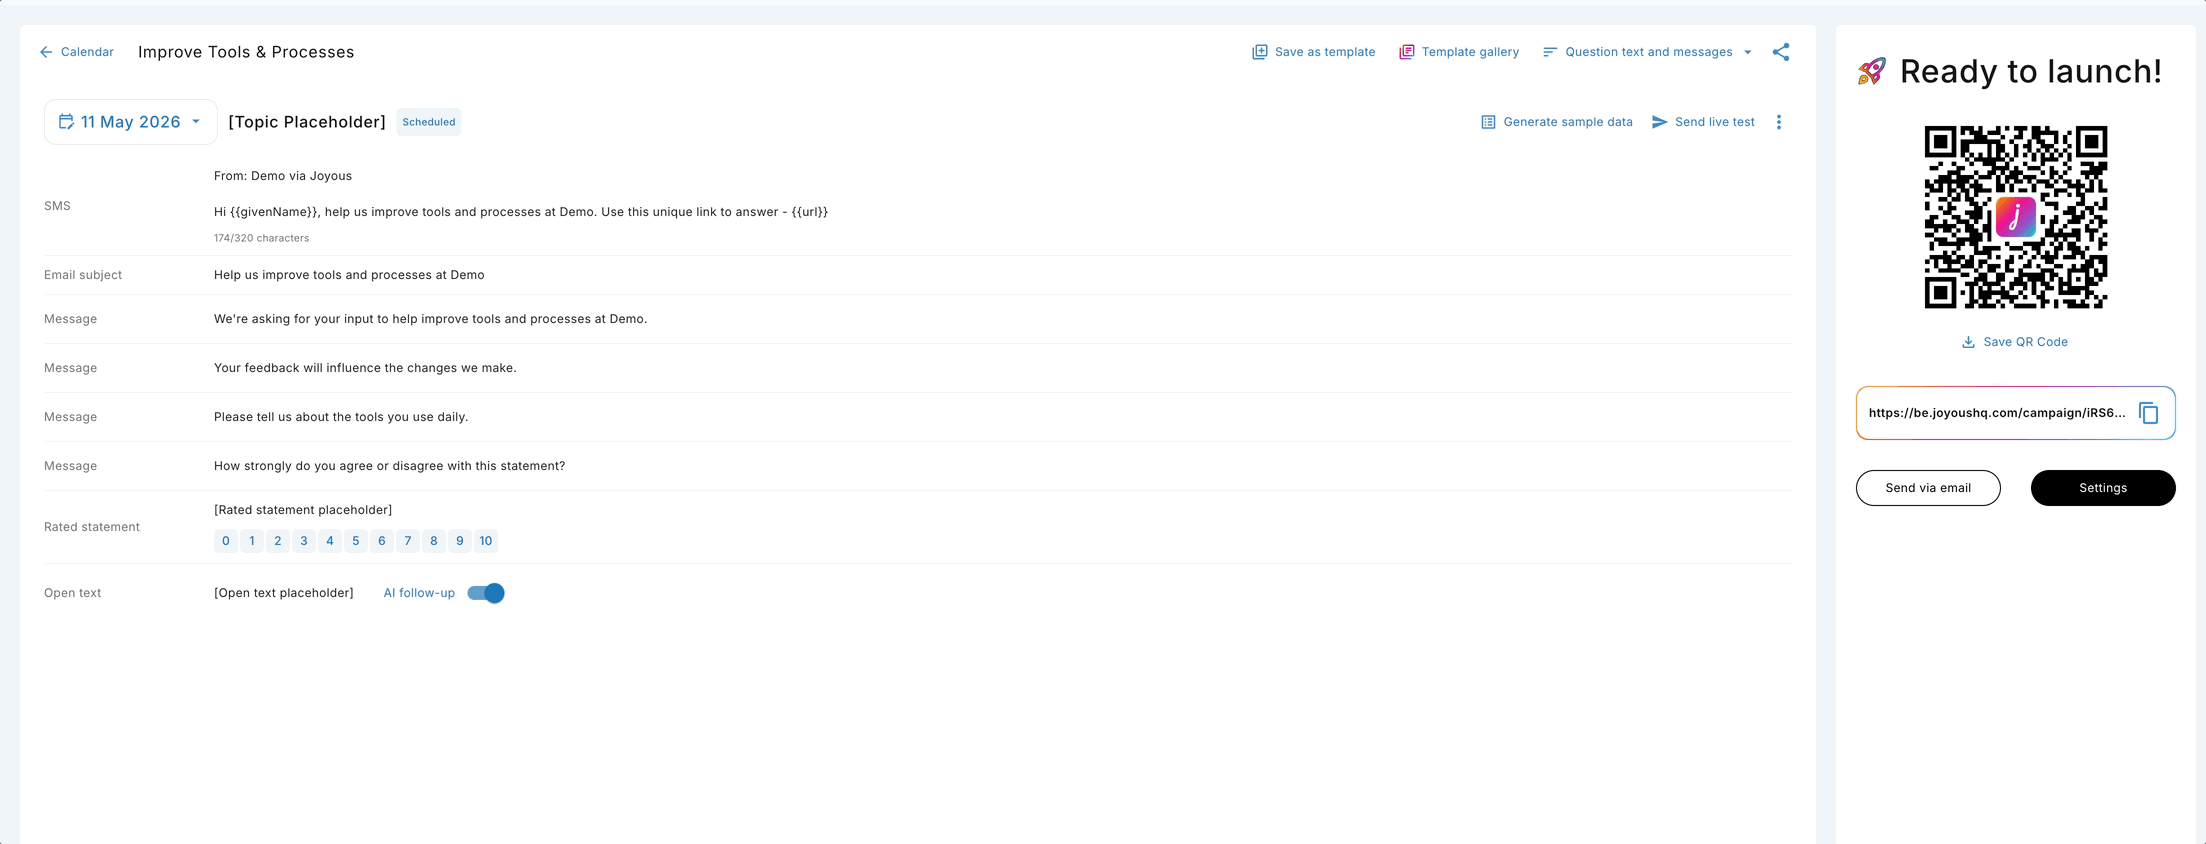The image size is (2206, 844).
Task: Click the message about tools you use daily
Action: (x=341, y=417)
